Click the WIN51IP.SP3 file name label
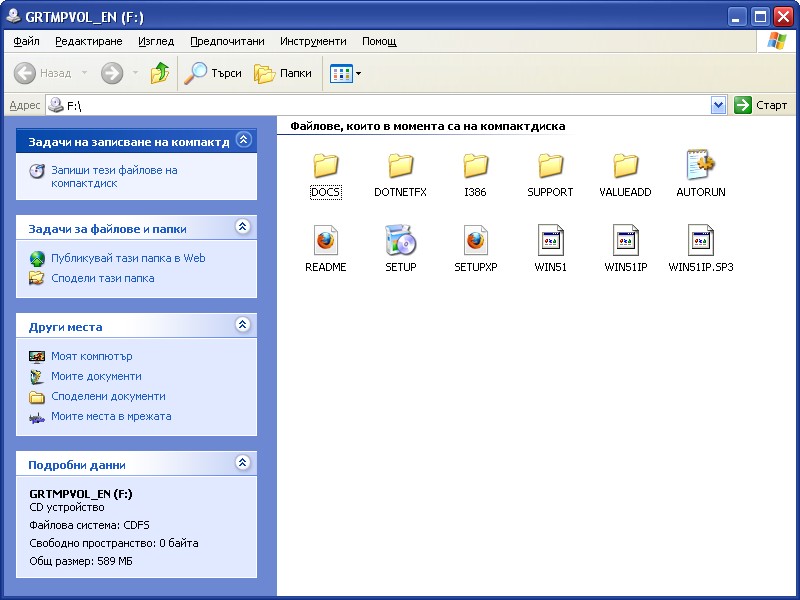800x600 pixels. coord(701,267)
